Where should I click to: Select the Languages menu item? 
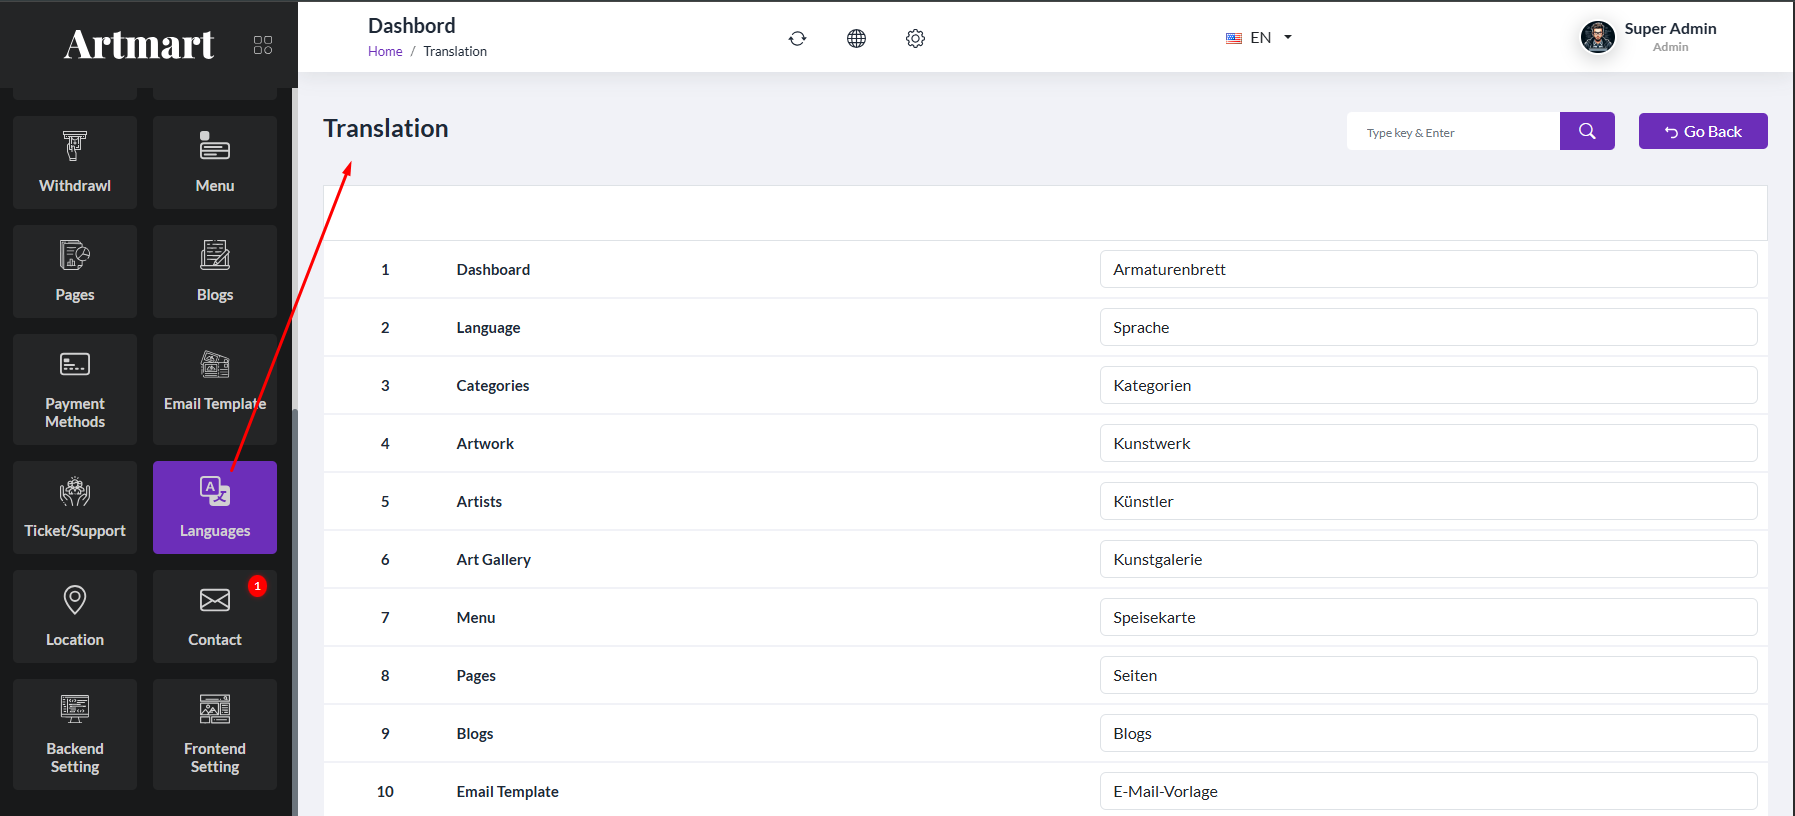coord(215,507)
